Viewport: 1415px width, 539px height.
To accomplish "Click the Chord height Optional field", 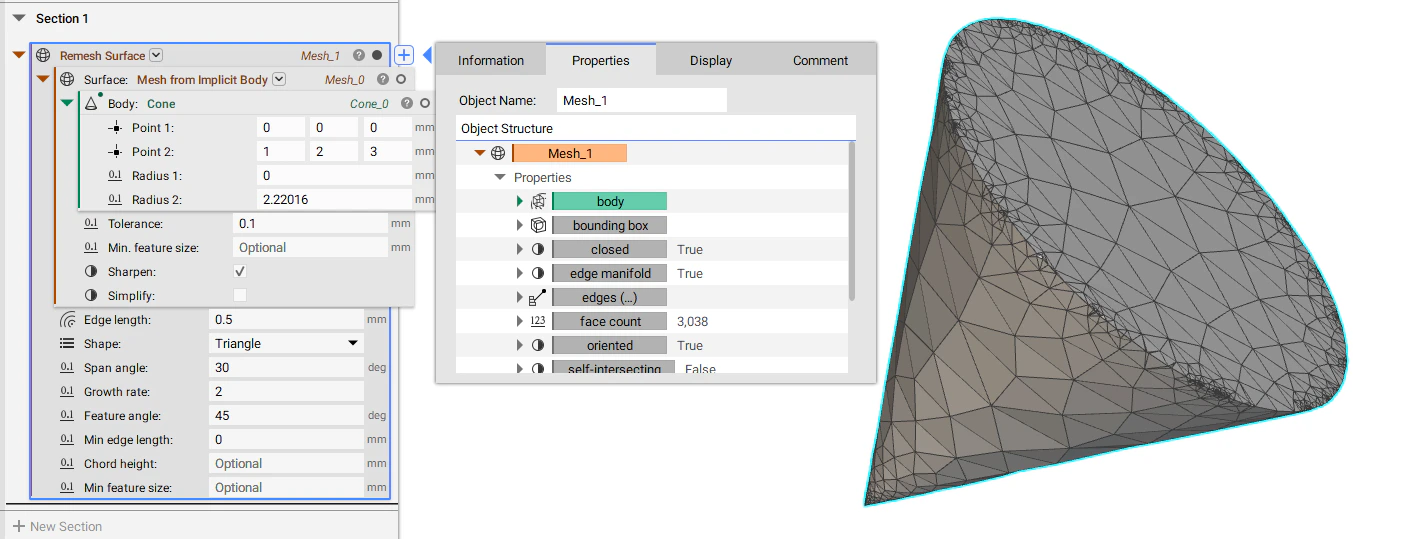I will coord(287,464).
